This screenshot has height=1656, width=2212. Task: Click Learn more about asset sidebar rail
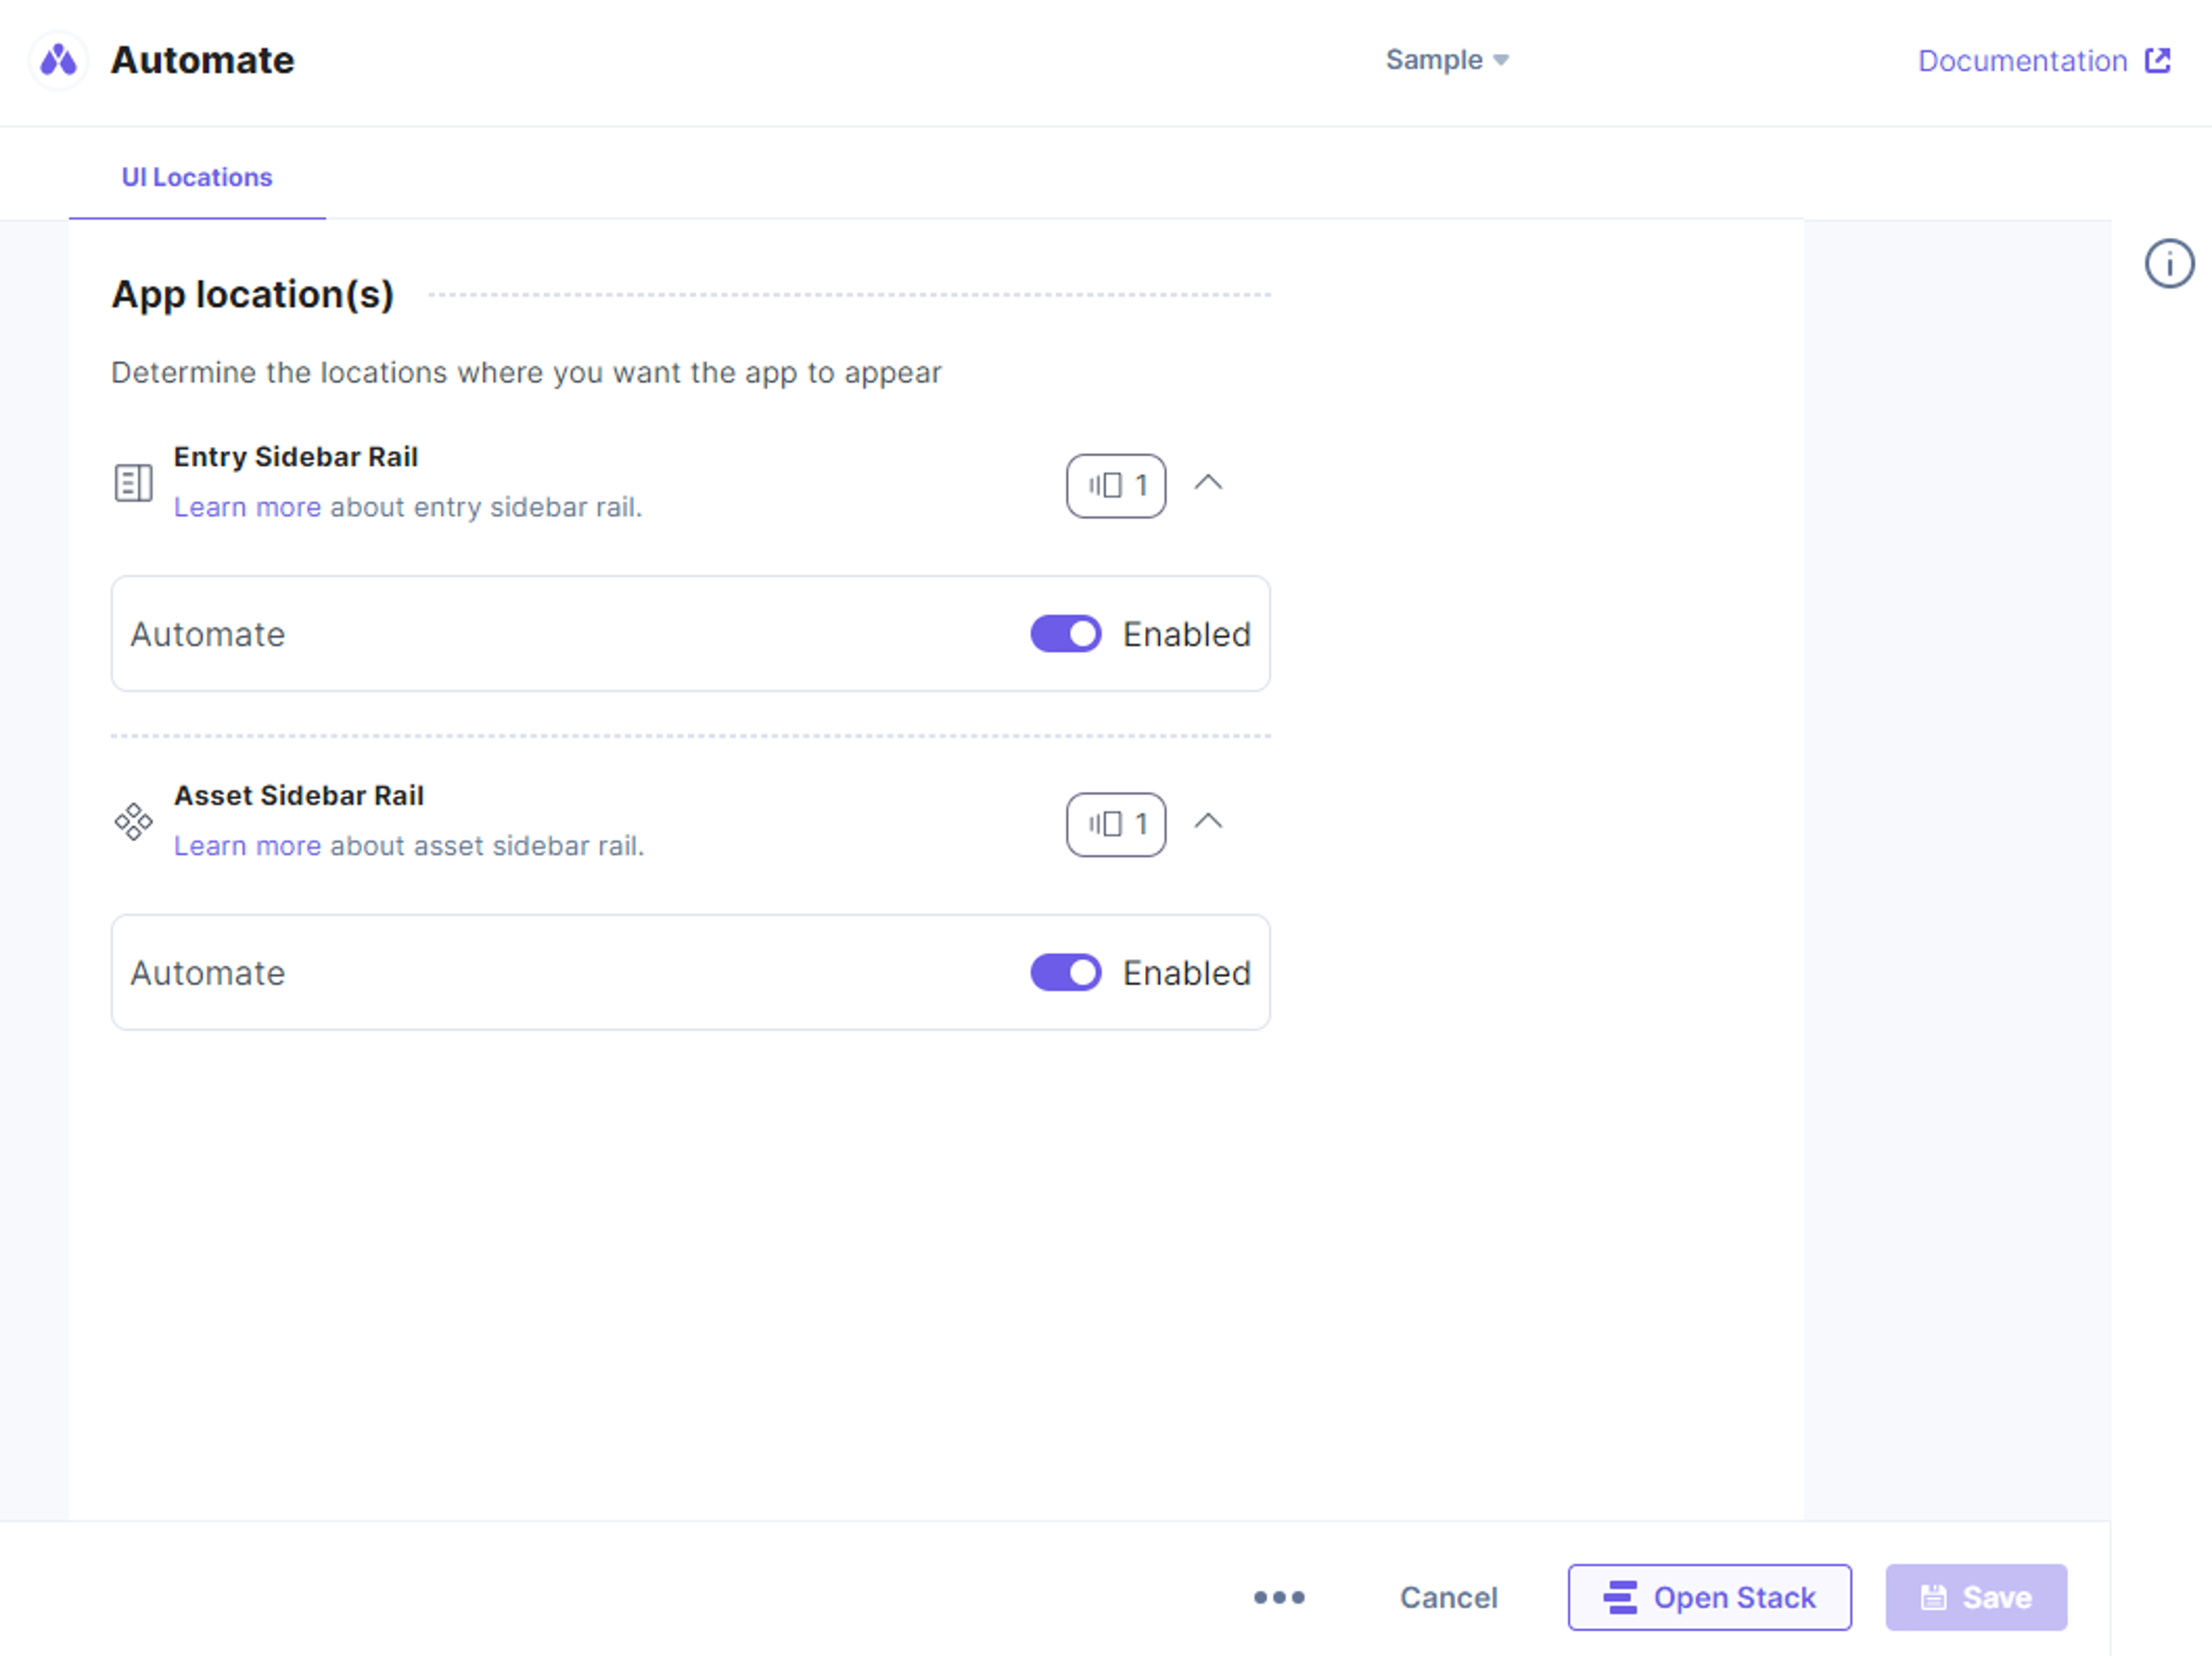[x=247, y=846]
